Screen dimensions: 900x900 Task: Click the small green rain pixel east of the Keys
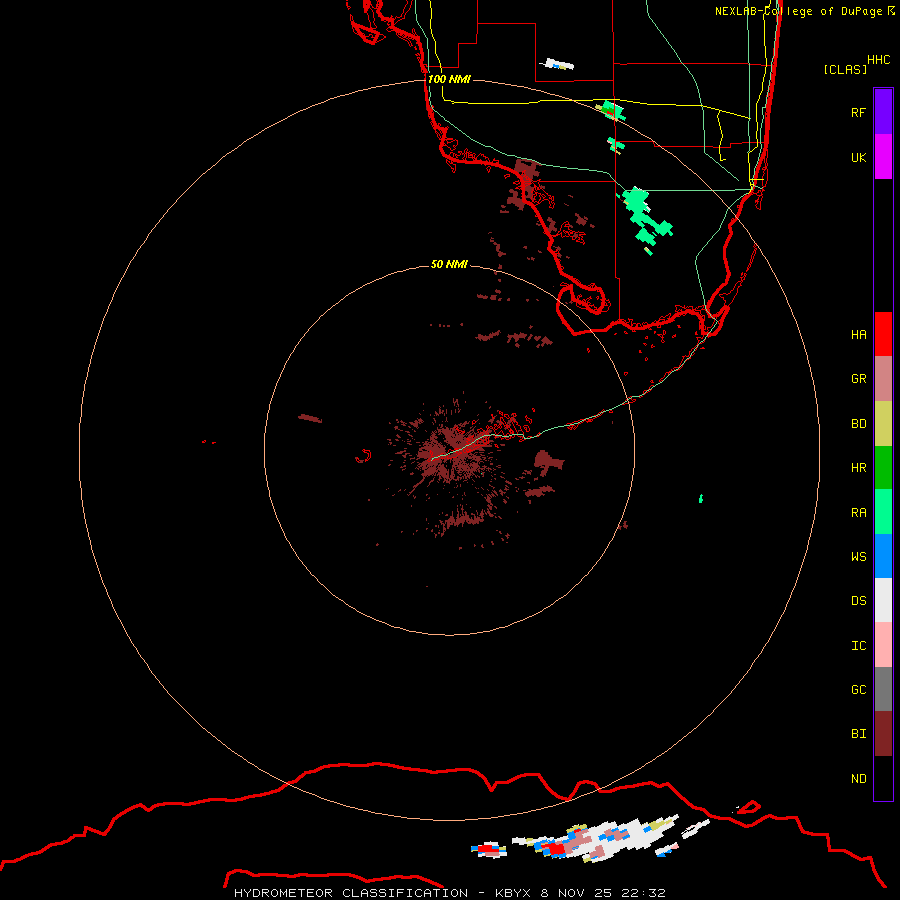701,498
